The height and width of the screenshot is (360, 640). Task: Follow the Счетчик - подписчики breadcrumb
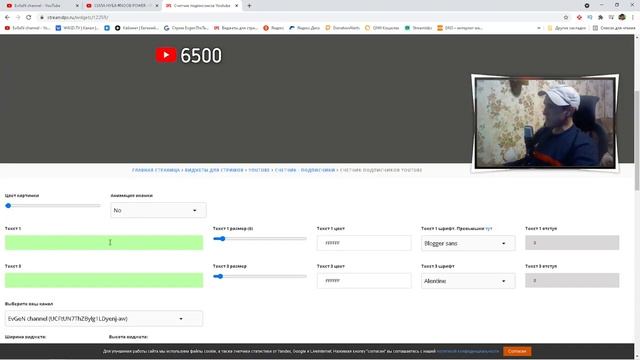click(305, 170)
